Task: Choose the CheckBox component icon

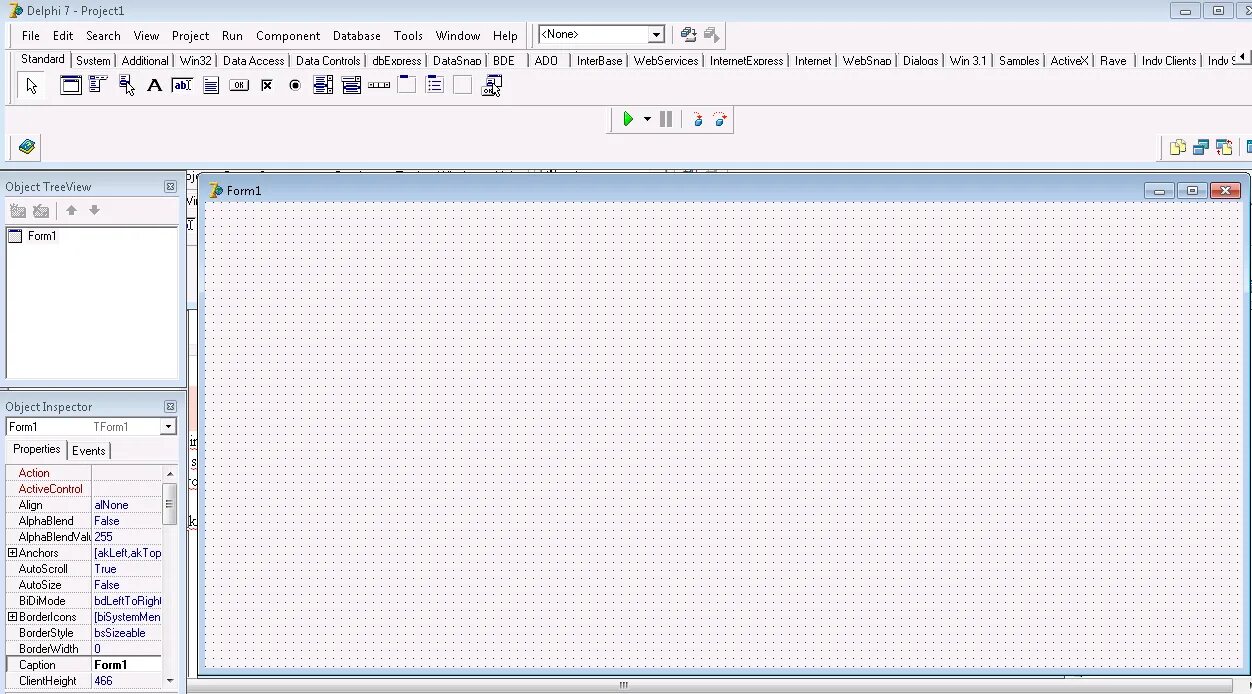Action: pos(267,85)
